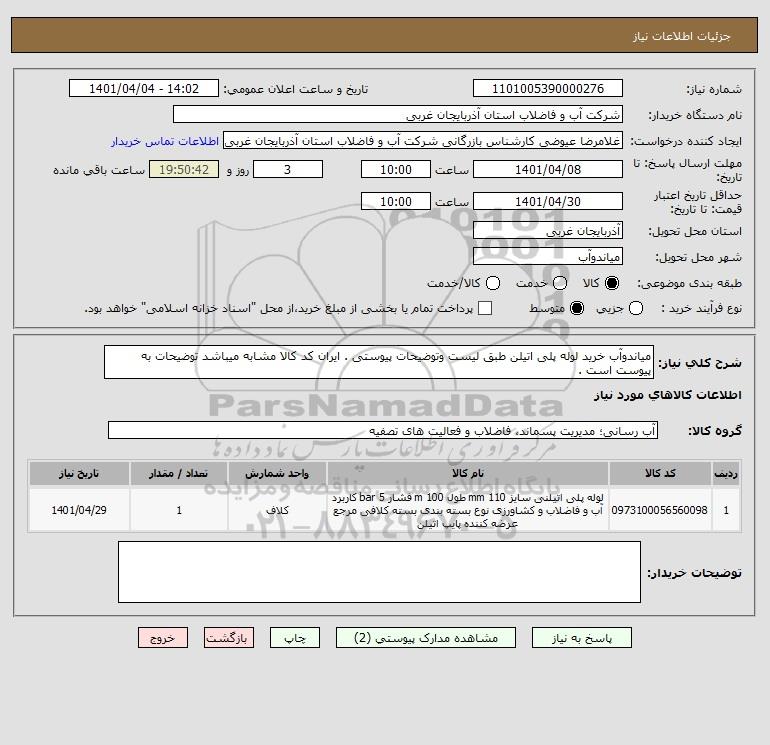Click the واحد شمارش column header

pyautogui.click(x=277, y=473)
